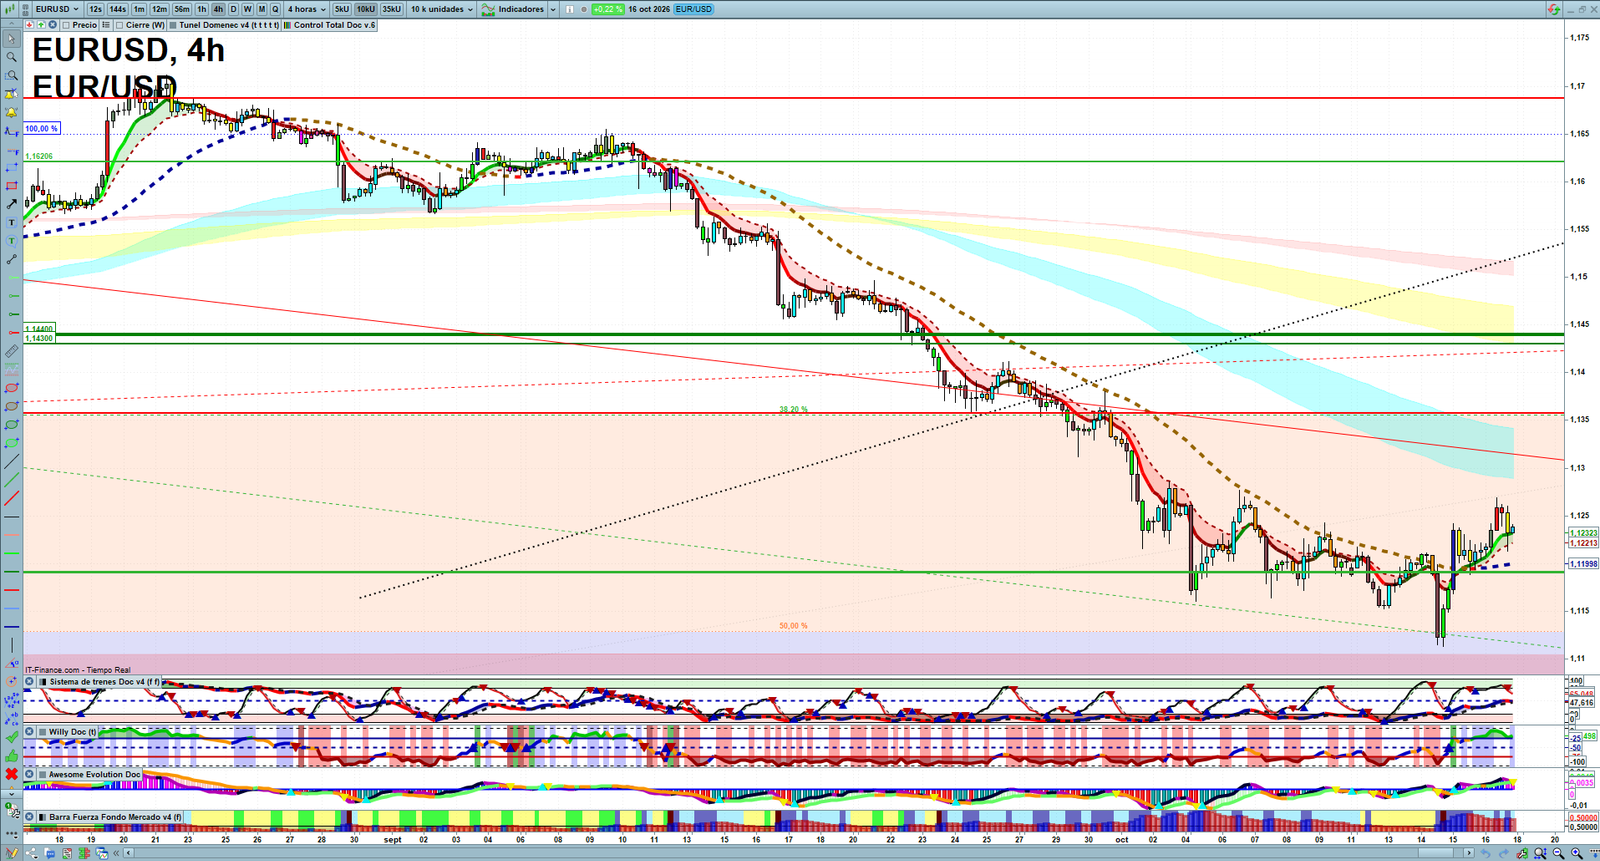1600x861 pixels.
Task: Toggle the 10kU units button
Action: point(365,9)
